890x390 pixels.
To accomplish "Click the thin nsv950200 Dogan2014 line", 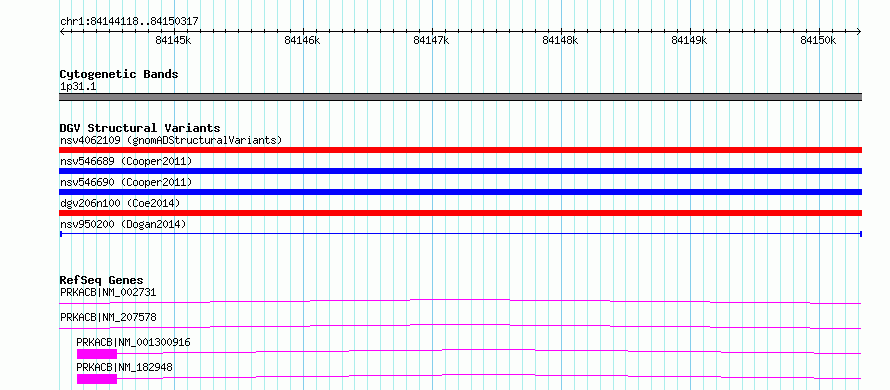I will [x=460, y=233].
